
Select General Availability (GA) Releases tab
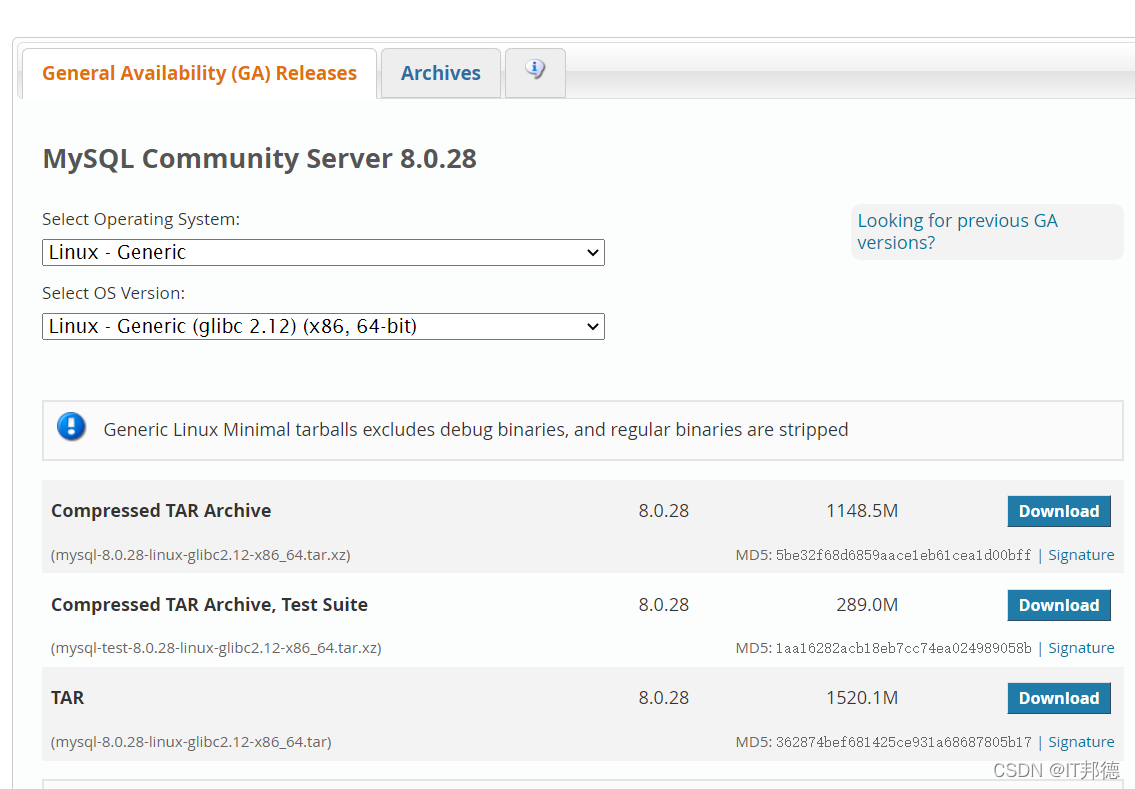pyautogui.click(x=199, y=73)
